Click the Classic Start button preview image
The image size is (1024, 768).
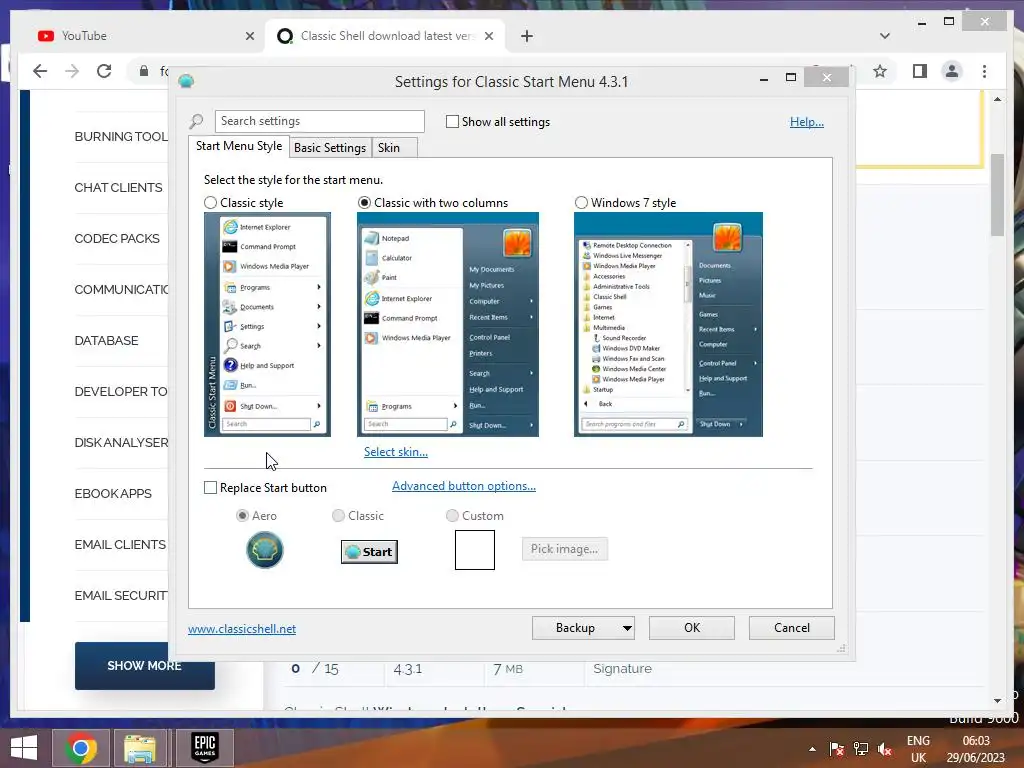tap(369, 552)
